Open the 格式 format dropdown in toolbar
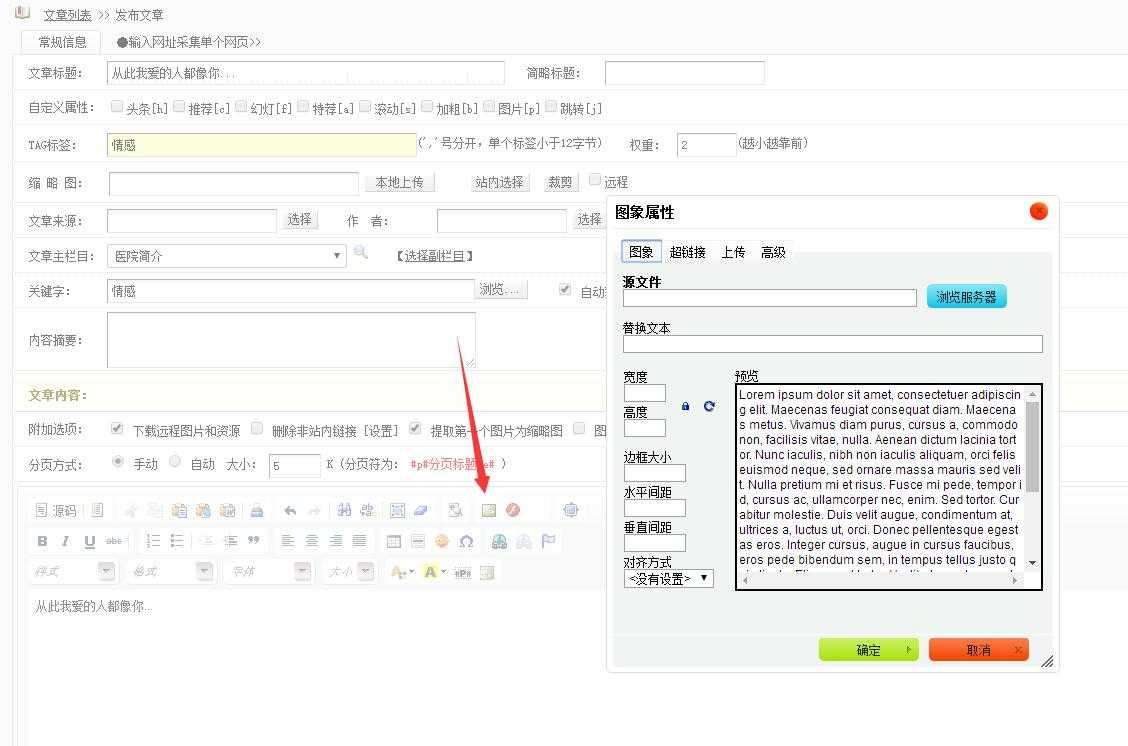This screenshot has width=1128, height=746. click(x=171, y=572)
